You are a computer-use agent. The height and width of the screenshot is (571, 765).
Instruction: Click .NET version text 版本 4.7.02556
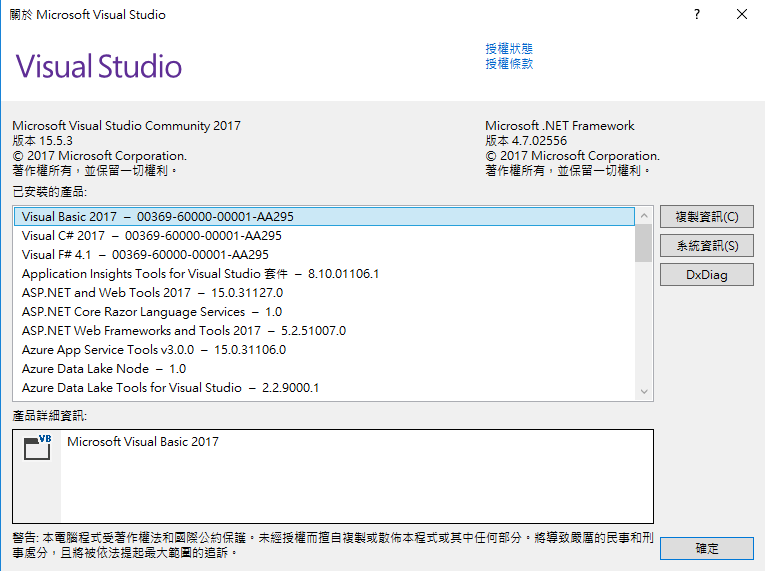pos(526,141)
